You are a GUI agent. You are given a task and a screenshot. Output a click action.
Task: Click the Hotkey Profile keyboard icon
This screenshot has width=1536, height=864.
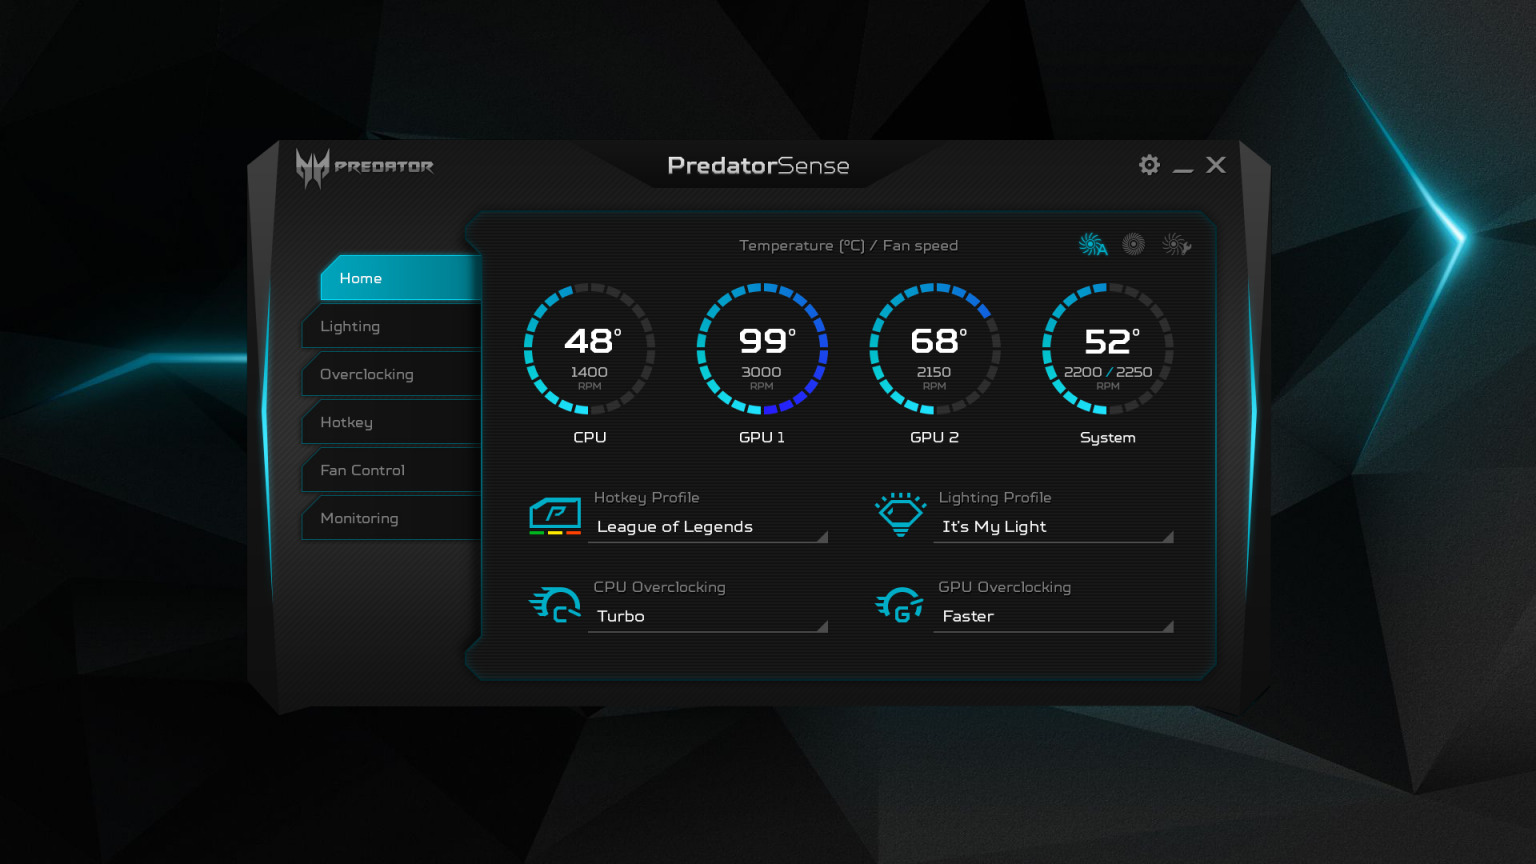[x=555, y=516]
